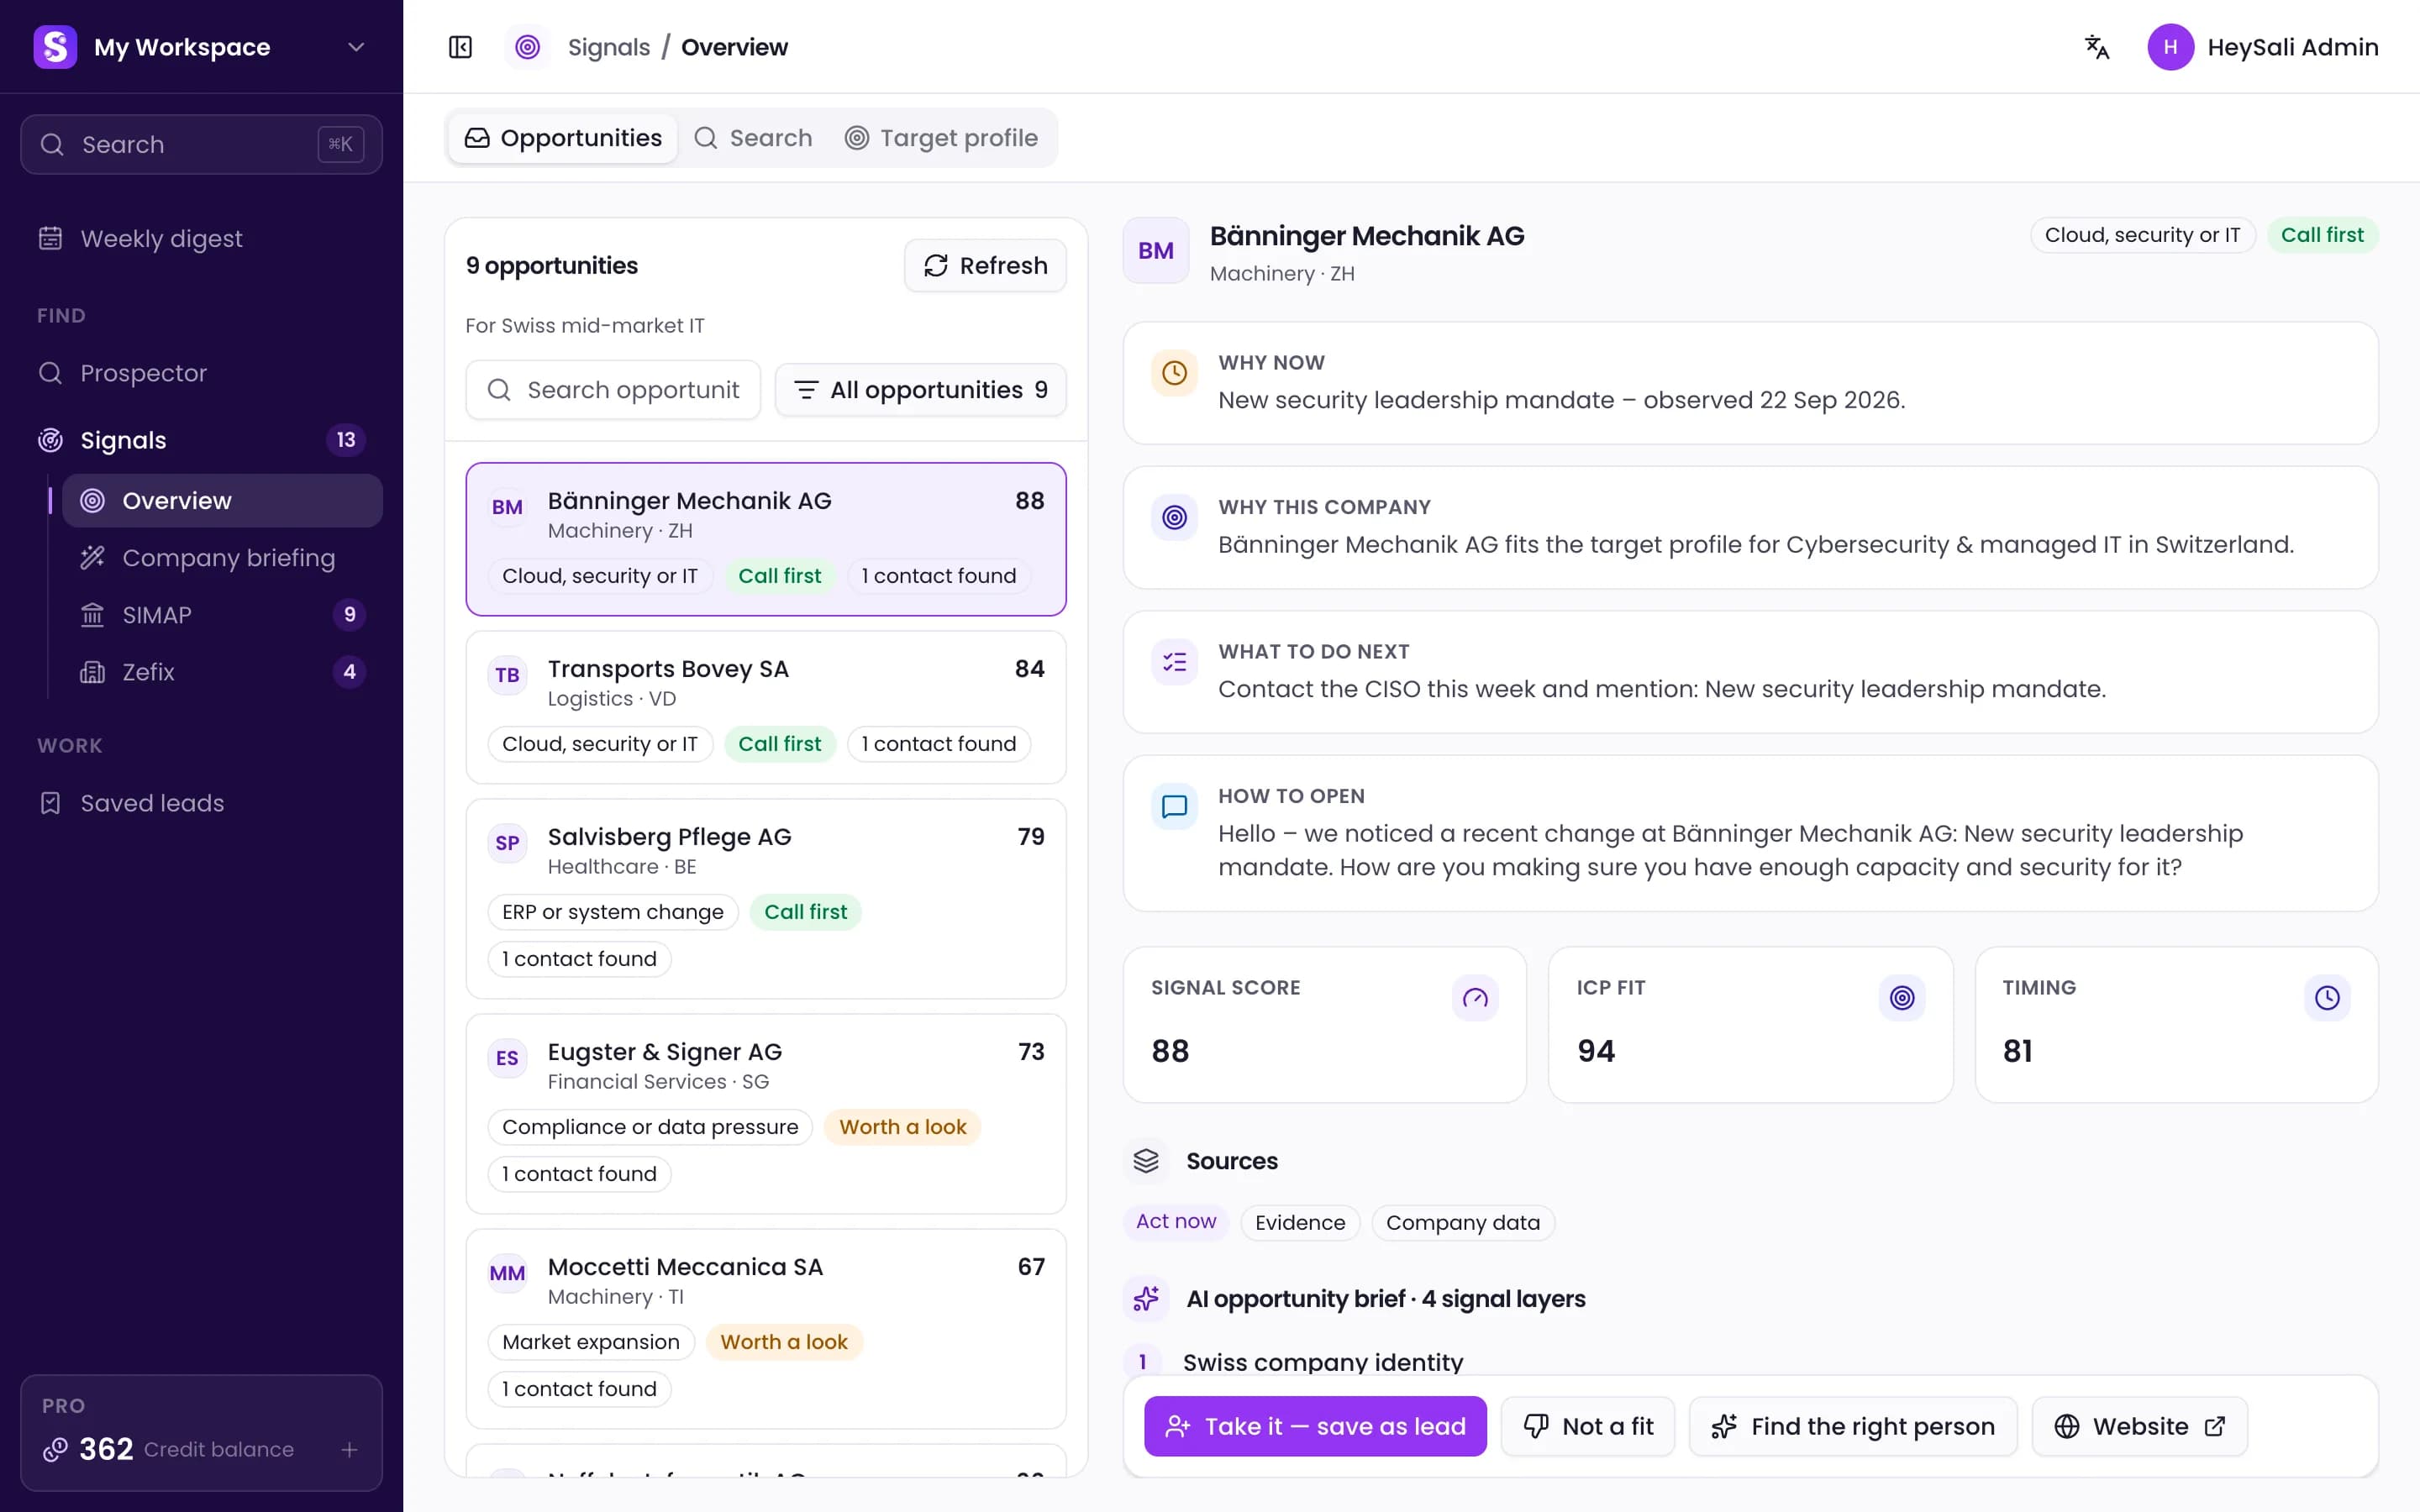Open Company briefing in sidebar
This screenshot has height=1512, width=2420.
(x=222, y=558)
